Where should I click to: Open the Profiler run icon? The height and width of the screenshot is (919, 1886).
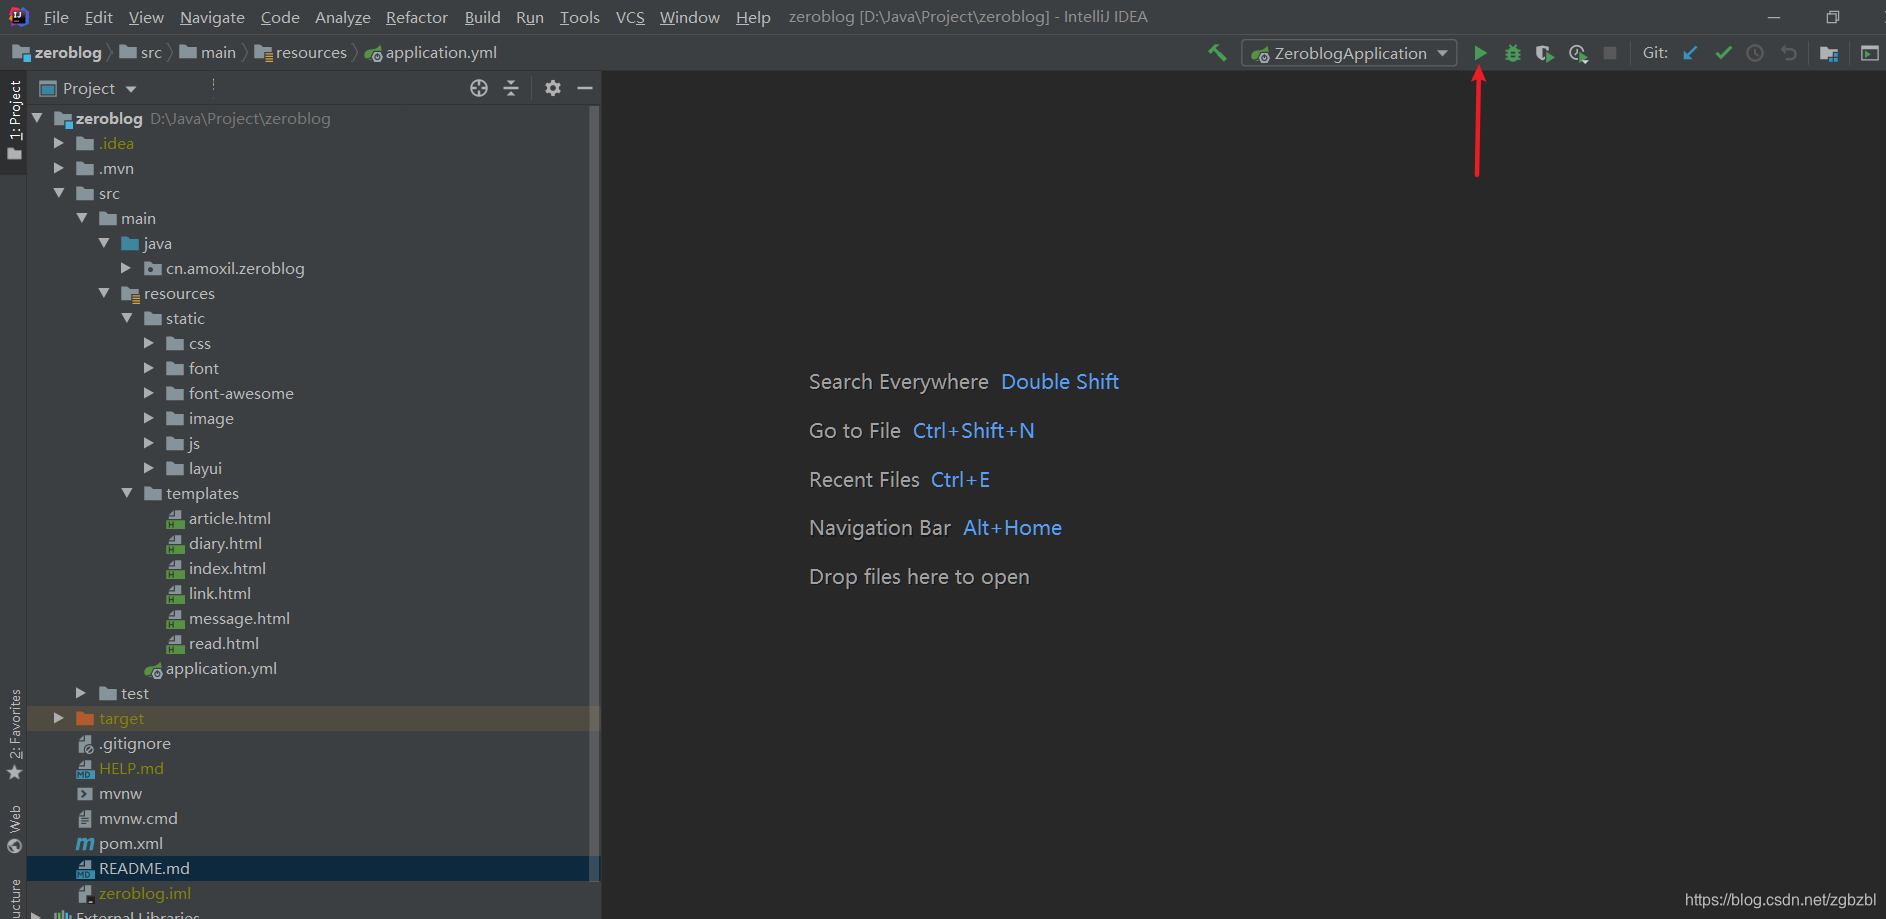click(1578, 53)
